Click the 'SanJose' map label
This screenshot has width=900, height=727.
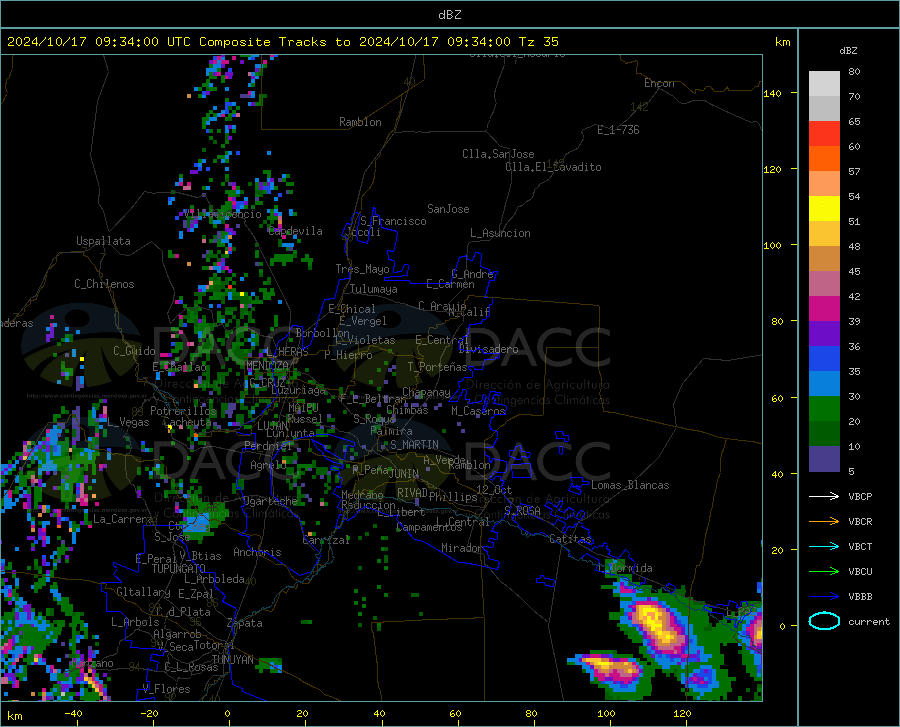tap(448, 209)
